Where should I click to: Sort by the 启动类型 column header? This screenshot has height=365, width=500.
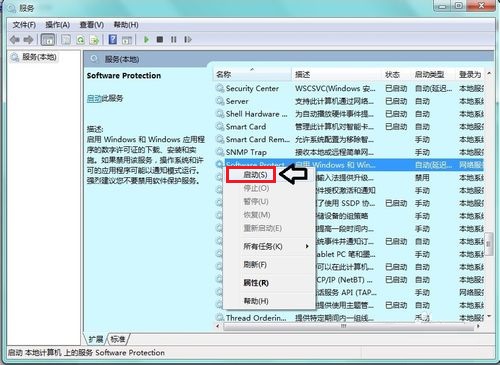click(433, 74)
